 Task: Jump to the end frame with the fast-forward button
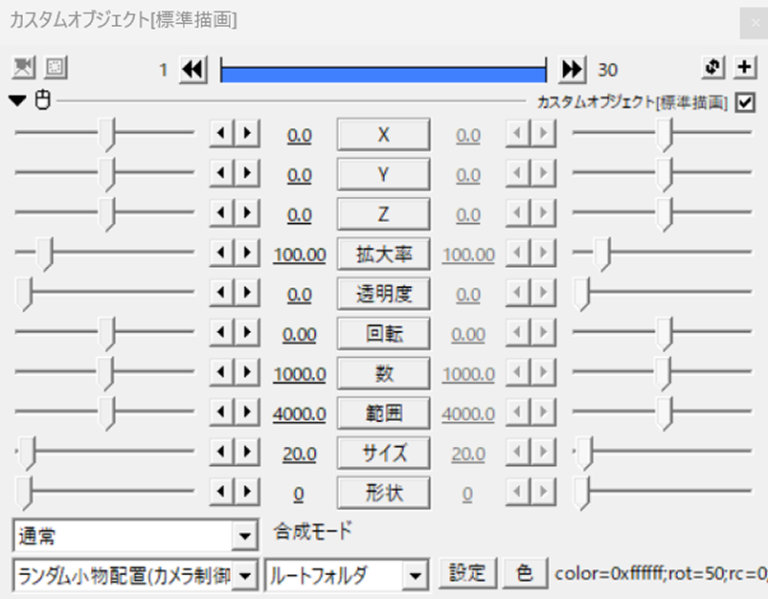coord(572,69)
